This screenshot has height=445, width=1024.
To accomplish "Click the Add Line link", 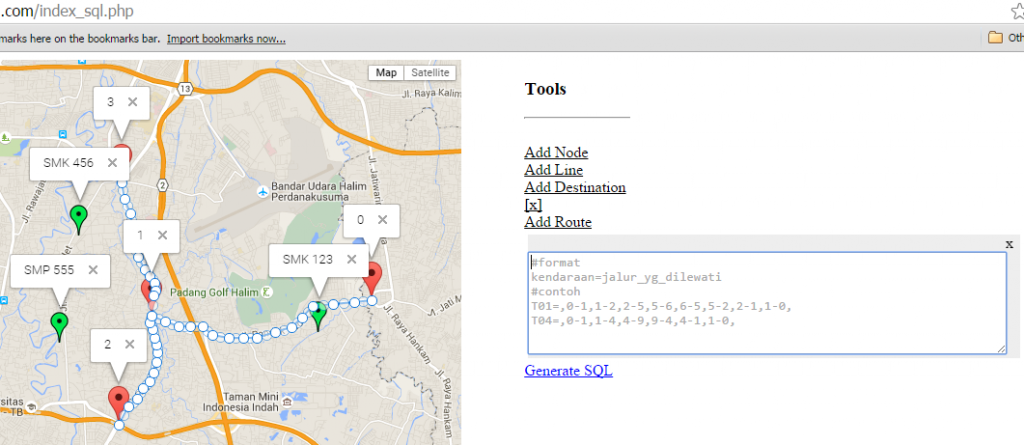I will point(553,170).
